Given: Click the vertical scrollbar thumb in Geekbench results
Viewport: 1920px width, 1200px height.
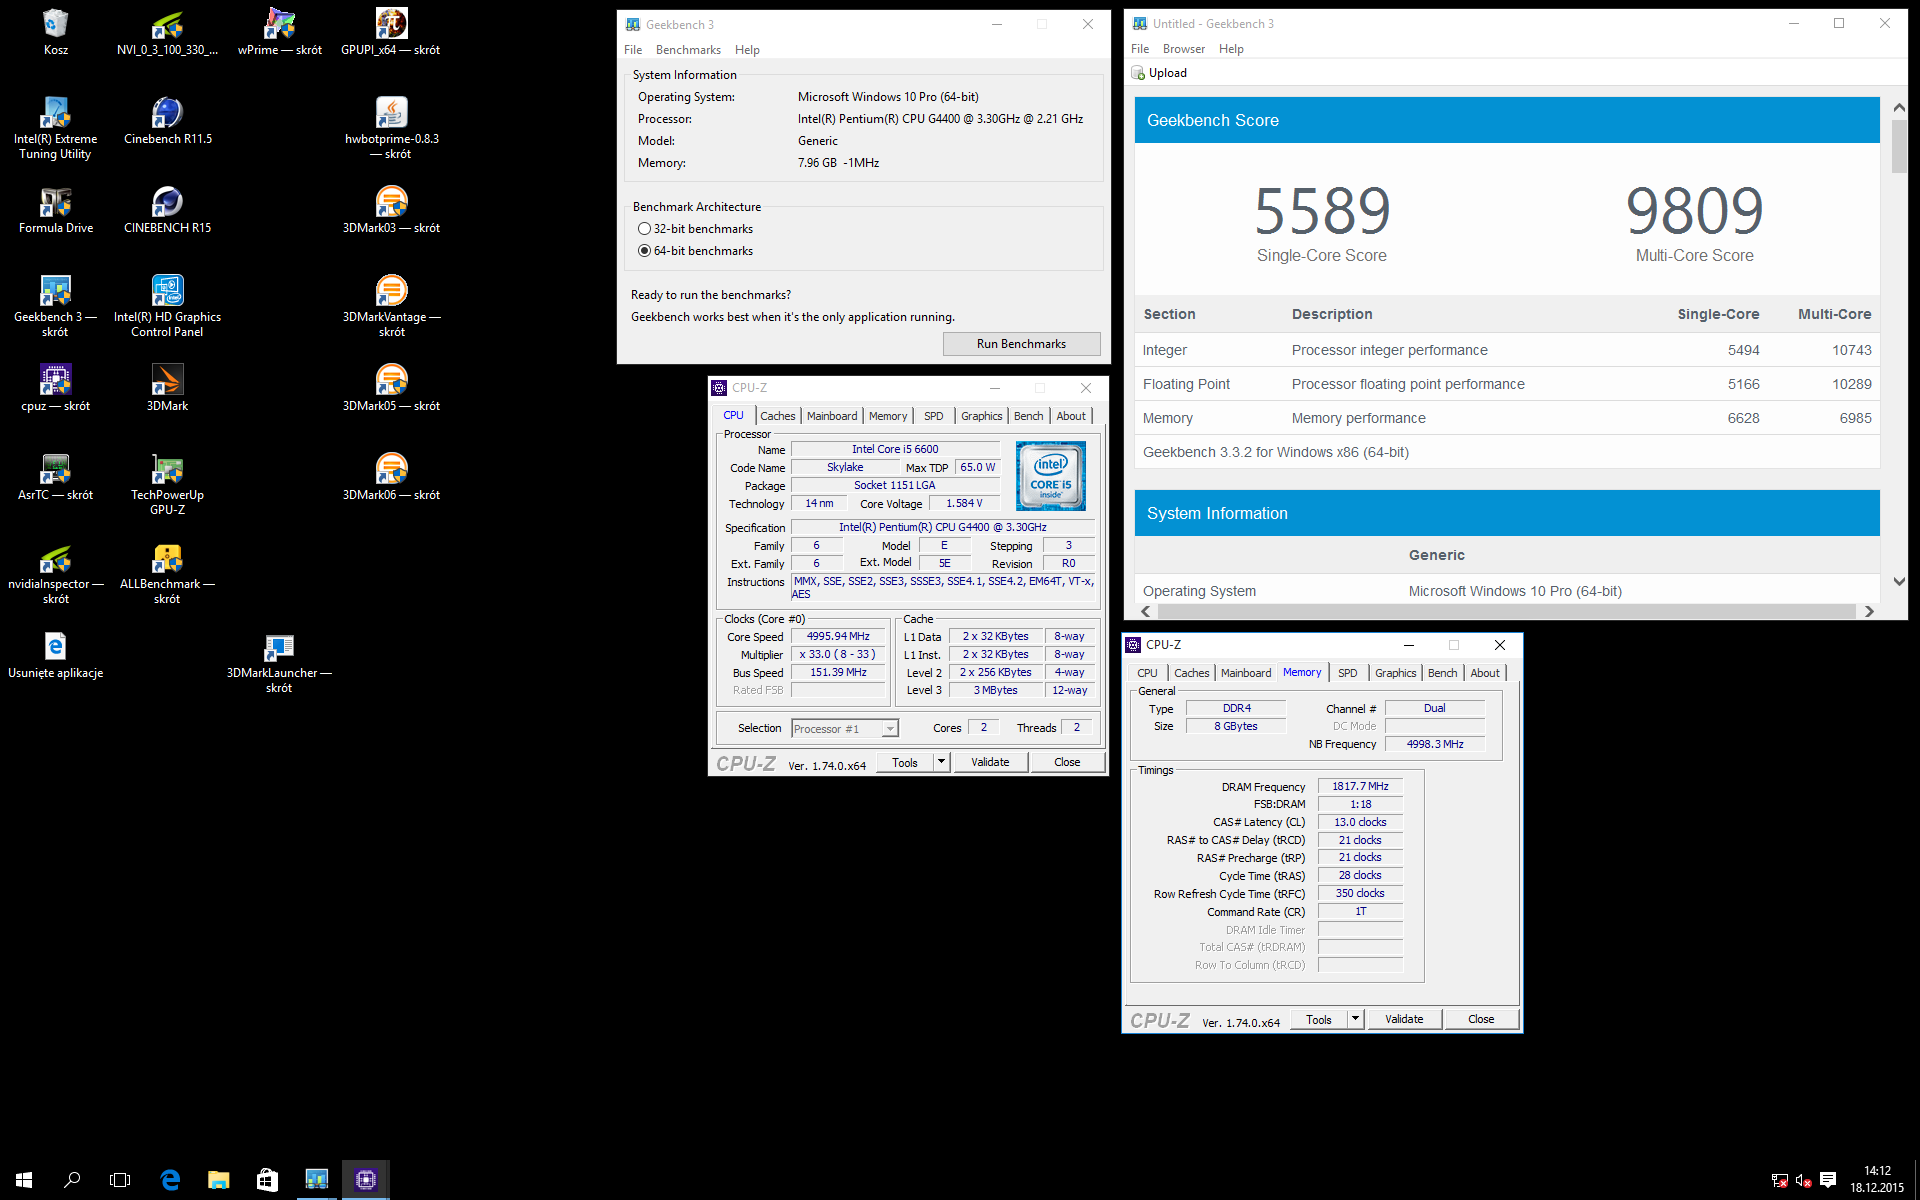Looking at the screenshot, I should point(1899,147).
